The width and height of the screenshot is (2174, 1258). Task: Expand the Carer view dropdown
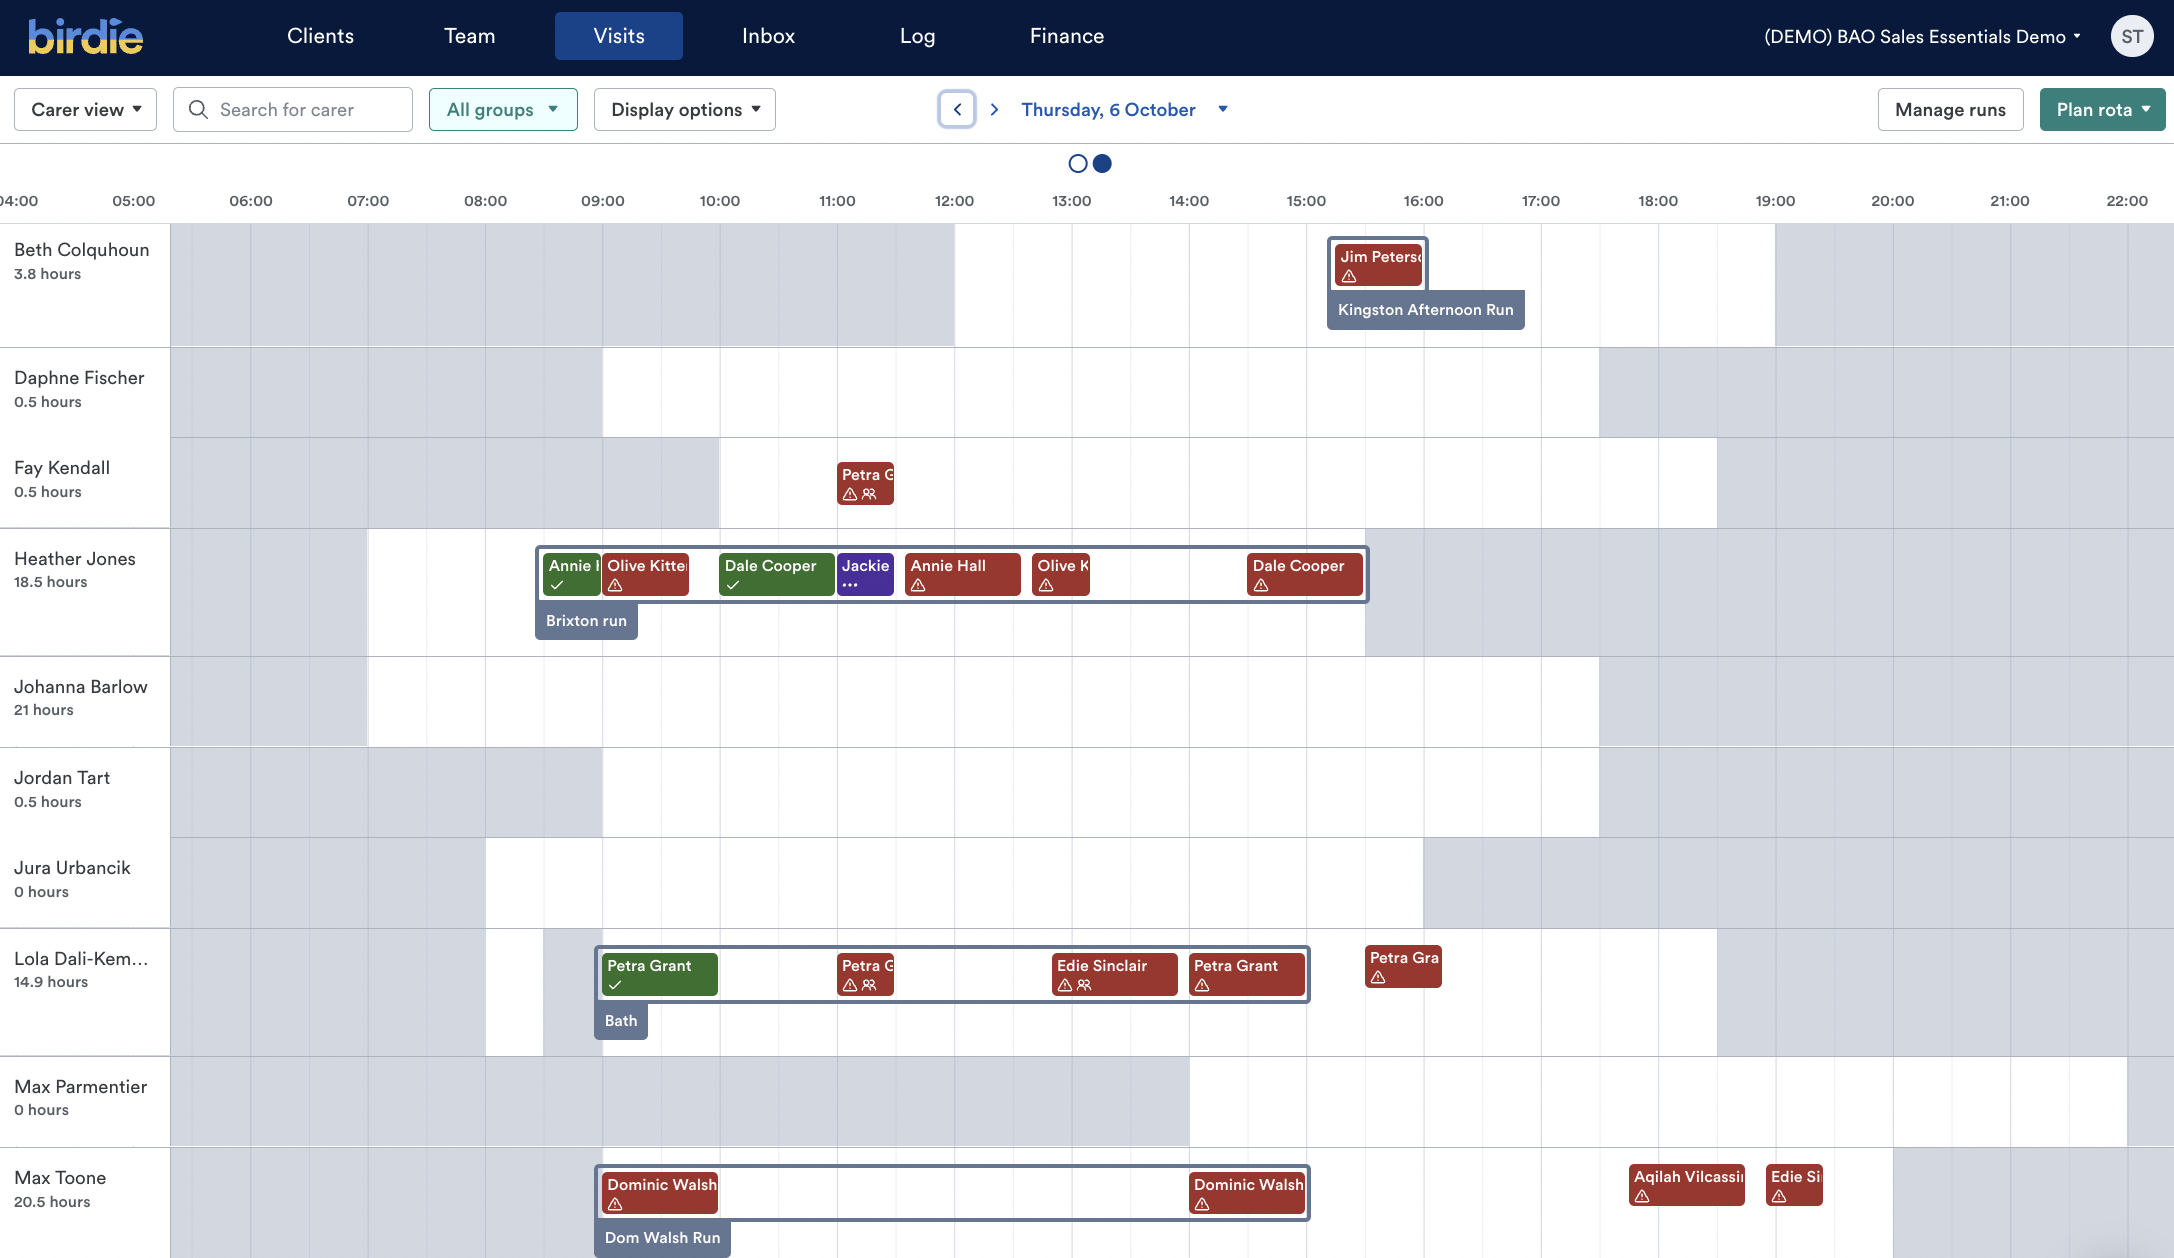click(x=86, y=109)
